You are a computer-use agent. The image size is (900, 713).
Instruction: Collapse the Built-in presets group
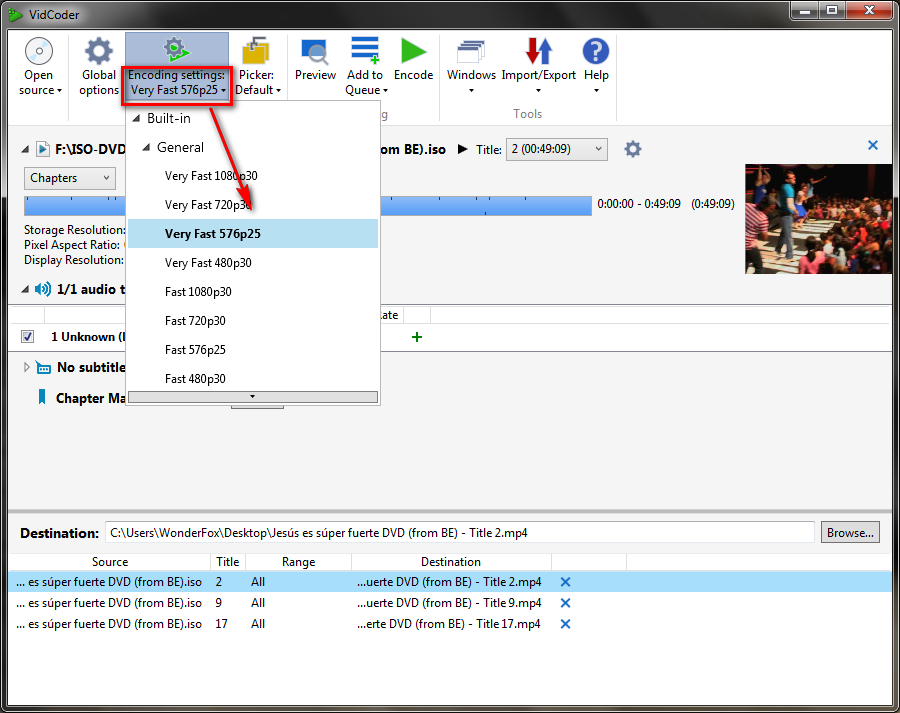tap(136, 119)
